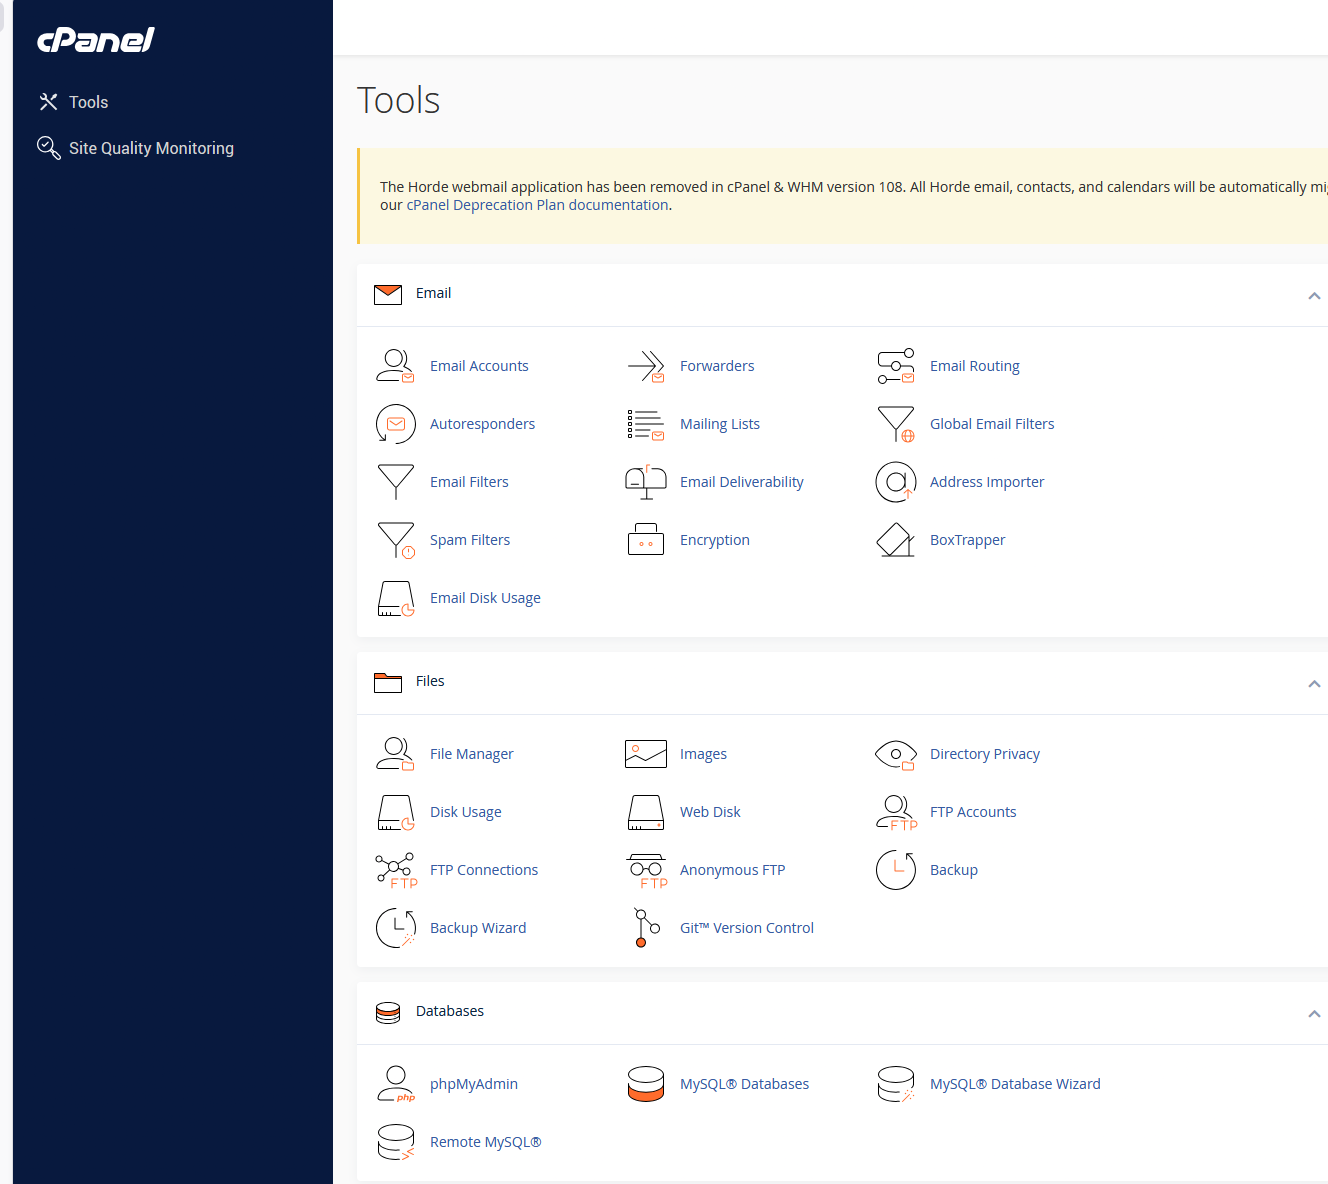Open the Email Disk Usage link
1328x1184 pixels.
(x=485, y=598)
